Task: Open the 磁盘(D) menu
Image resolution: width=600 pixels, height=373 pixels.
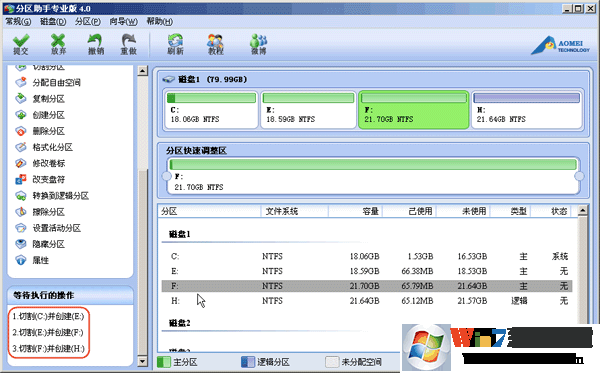Action: (x=53, y=21)
